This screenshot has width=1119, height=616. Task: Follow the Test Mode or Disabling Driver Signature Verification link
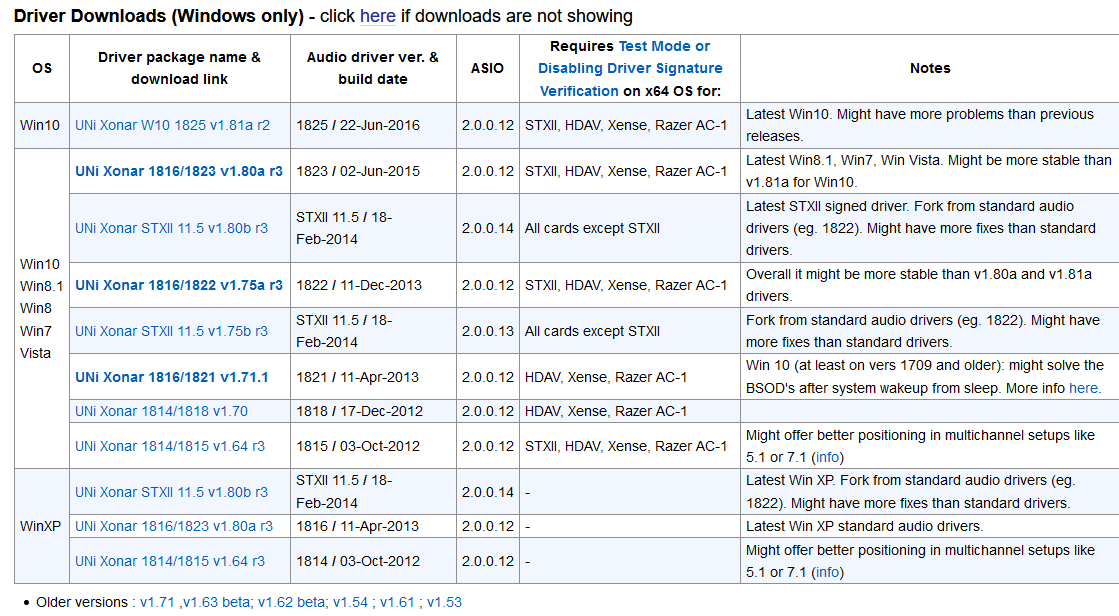(x=629, y=69)
